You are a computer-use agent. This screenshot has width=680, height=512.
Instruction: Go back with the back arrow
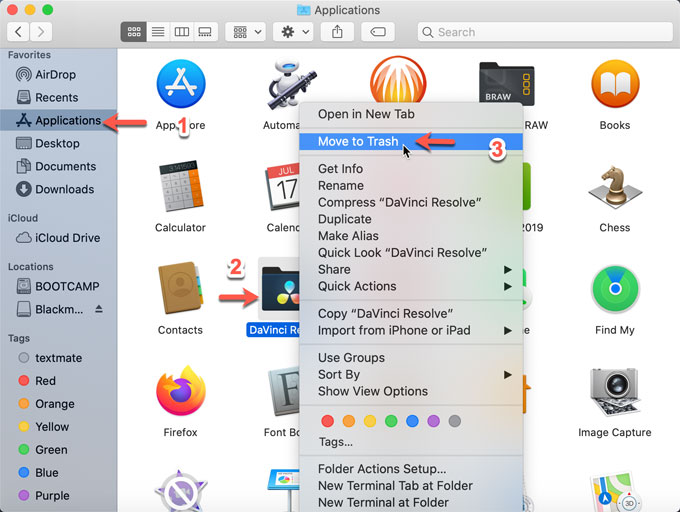click(x=18, y=32)
